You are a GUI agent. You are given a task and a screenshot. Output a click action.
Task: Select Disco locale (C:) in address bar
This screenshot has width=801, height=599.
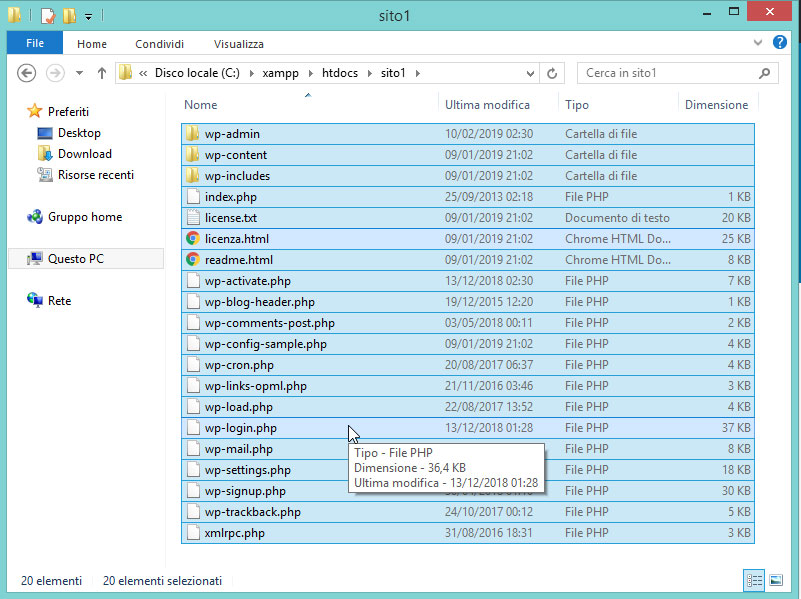pyautogui.click(x=197, y=73)
